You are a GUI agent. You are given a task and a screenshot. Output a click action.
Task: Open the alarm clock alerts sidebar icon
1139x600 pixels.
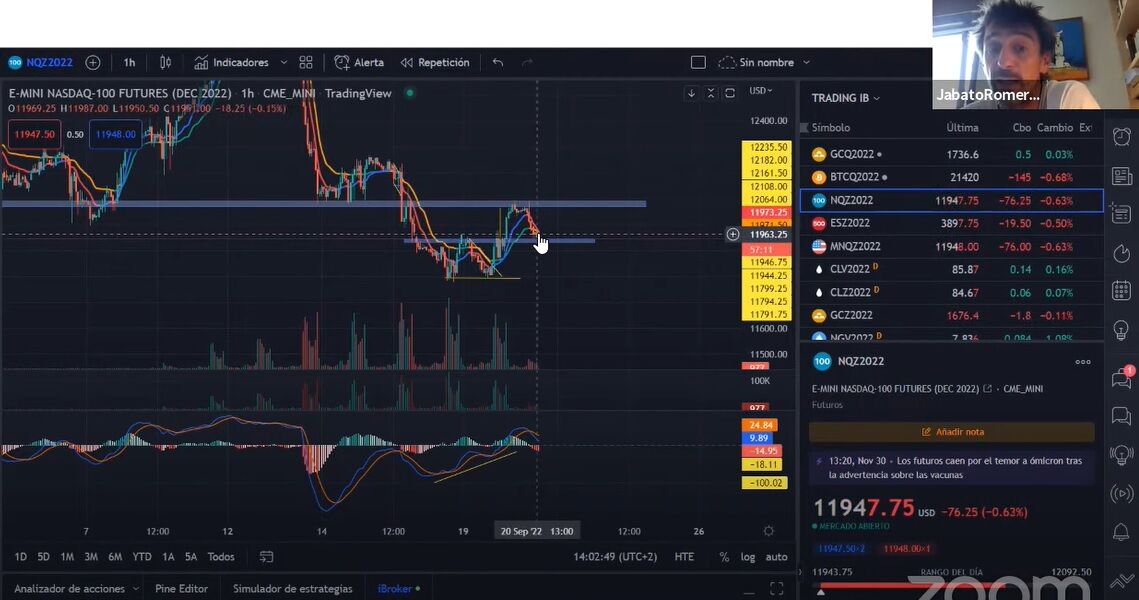[x=1122, y=137]
